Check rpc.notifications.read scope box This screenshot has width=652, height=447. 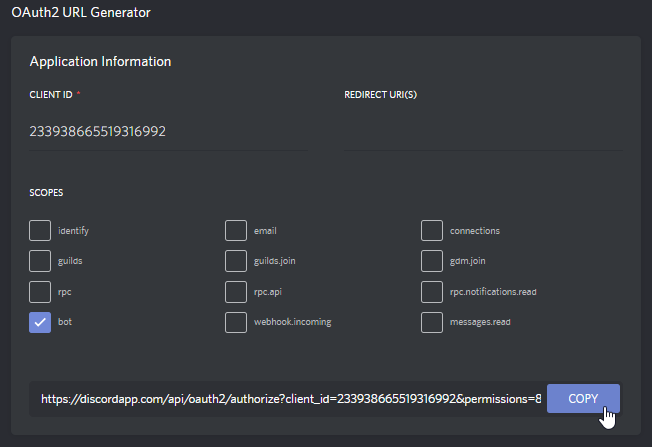pos(432,292)
